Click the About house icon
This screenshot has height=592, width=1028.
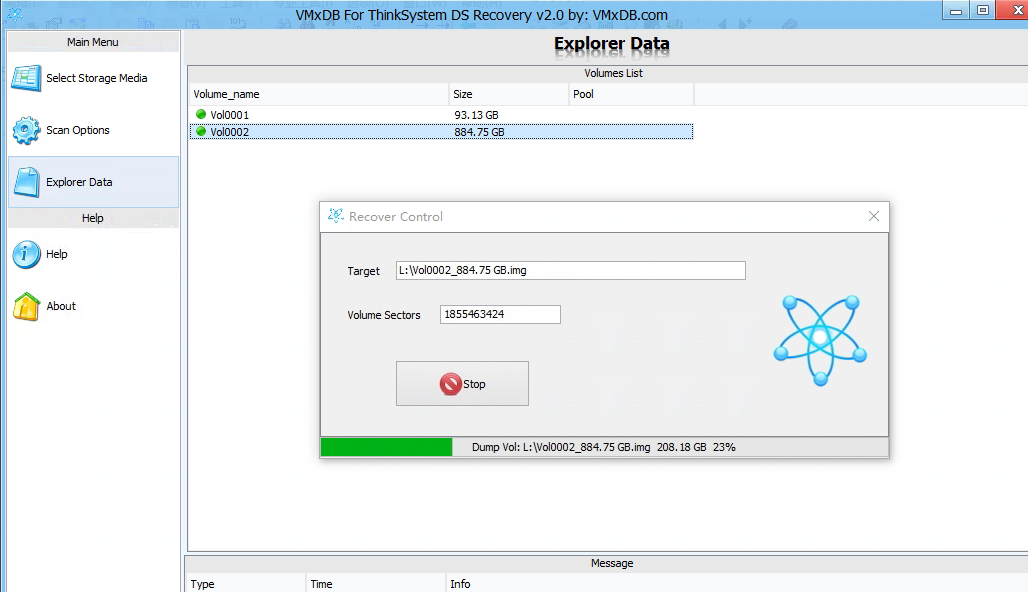click(x=26, y=306)
